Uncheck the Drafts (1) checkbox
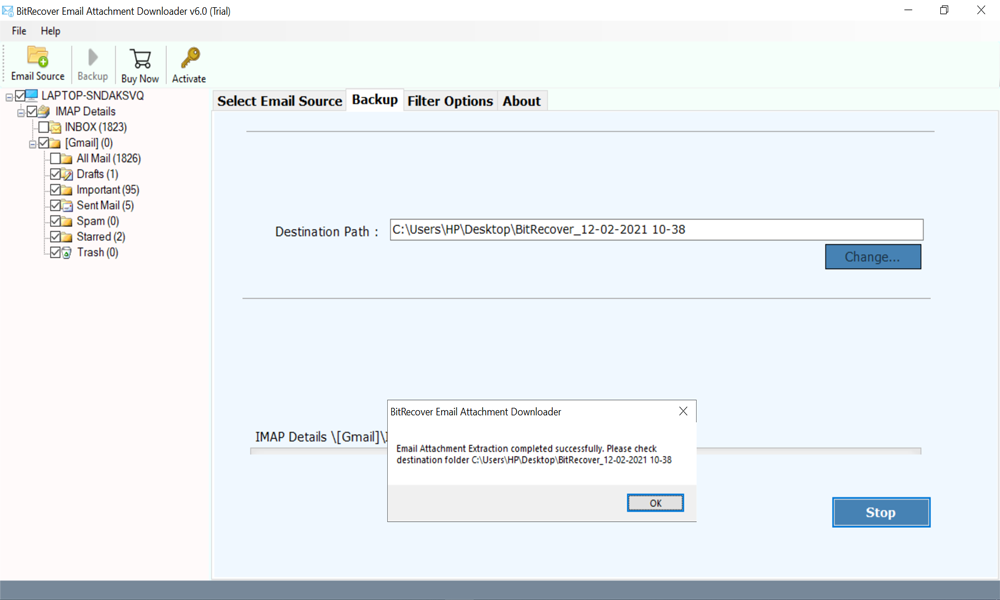Screen dimensions: 1000x600 [55, 174]
